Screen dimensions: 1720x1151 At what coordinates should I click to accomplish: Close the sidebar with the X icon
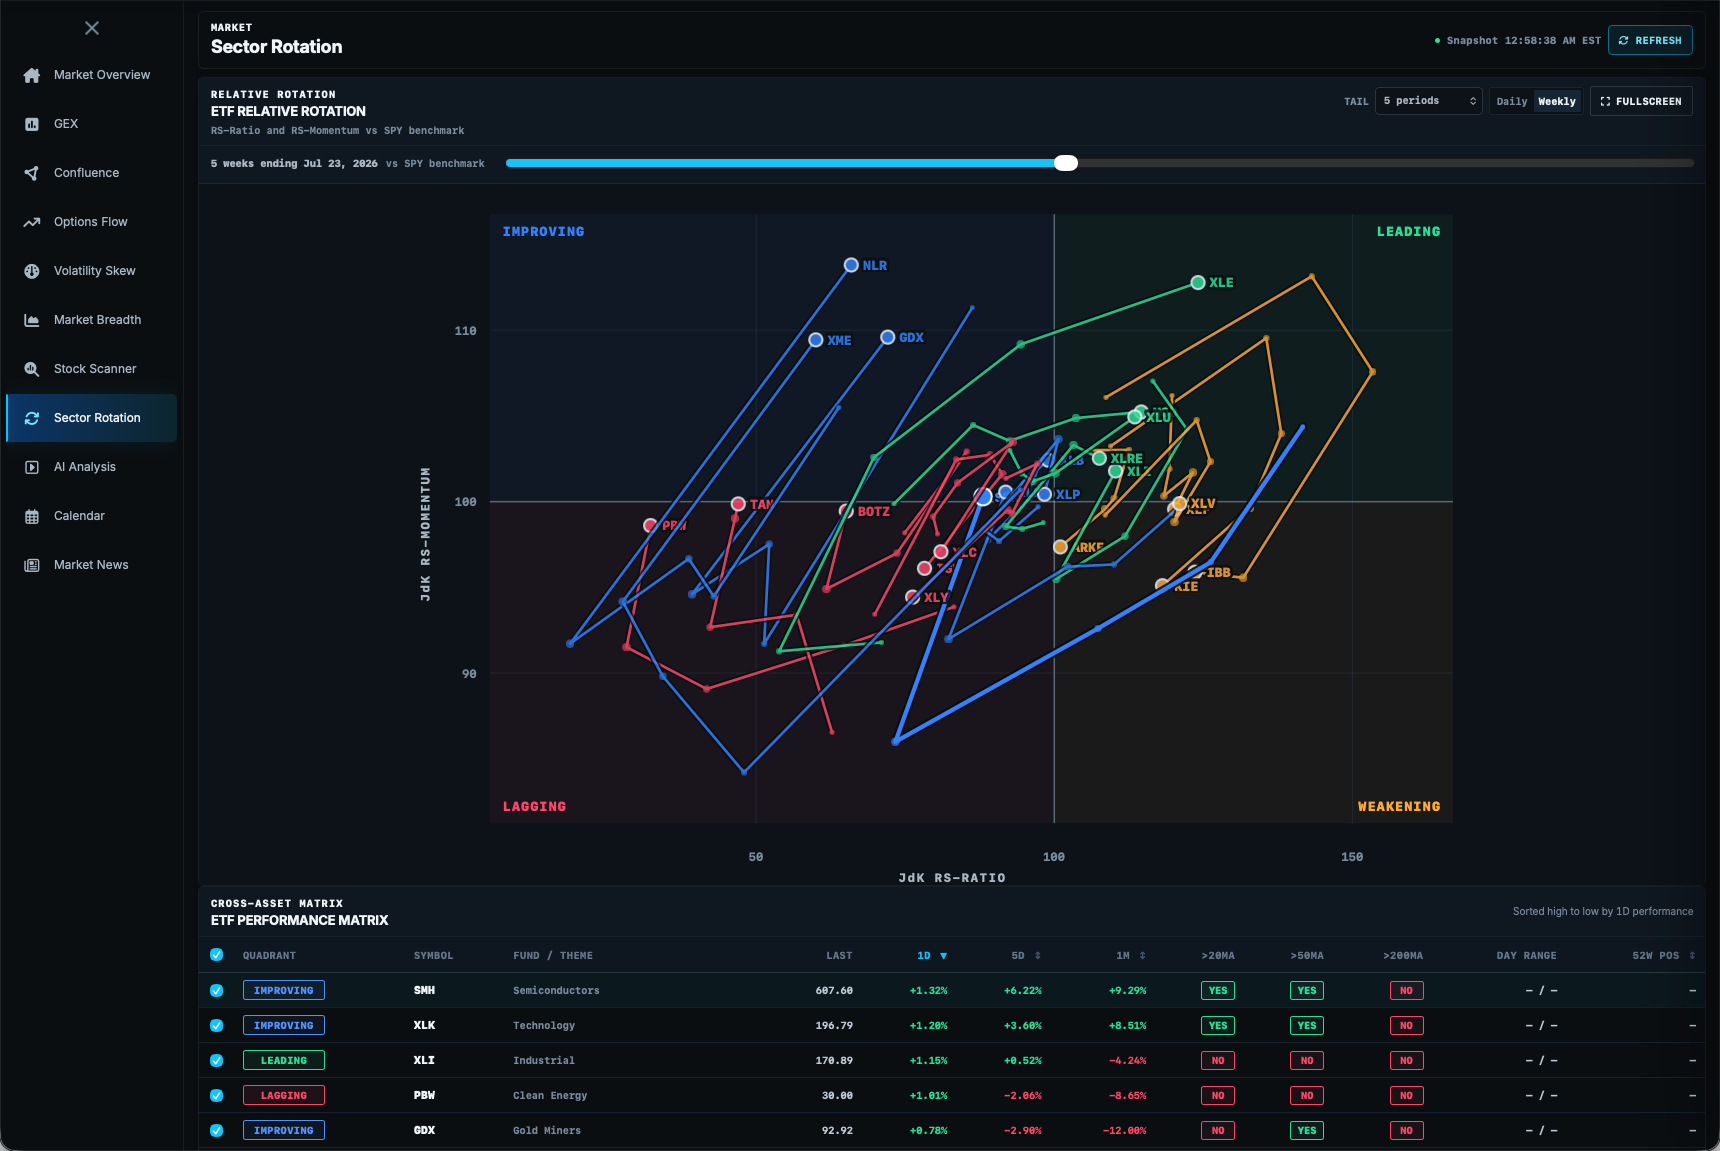point(92,28)
